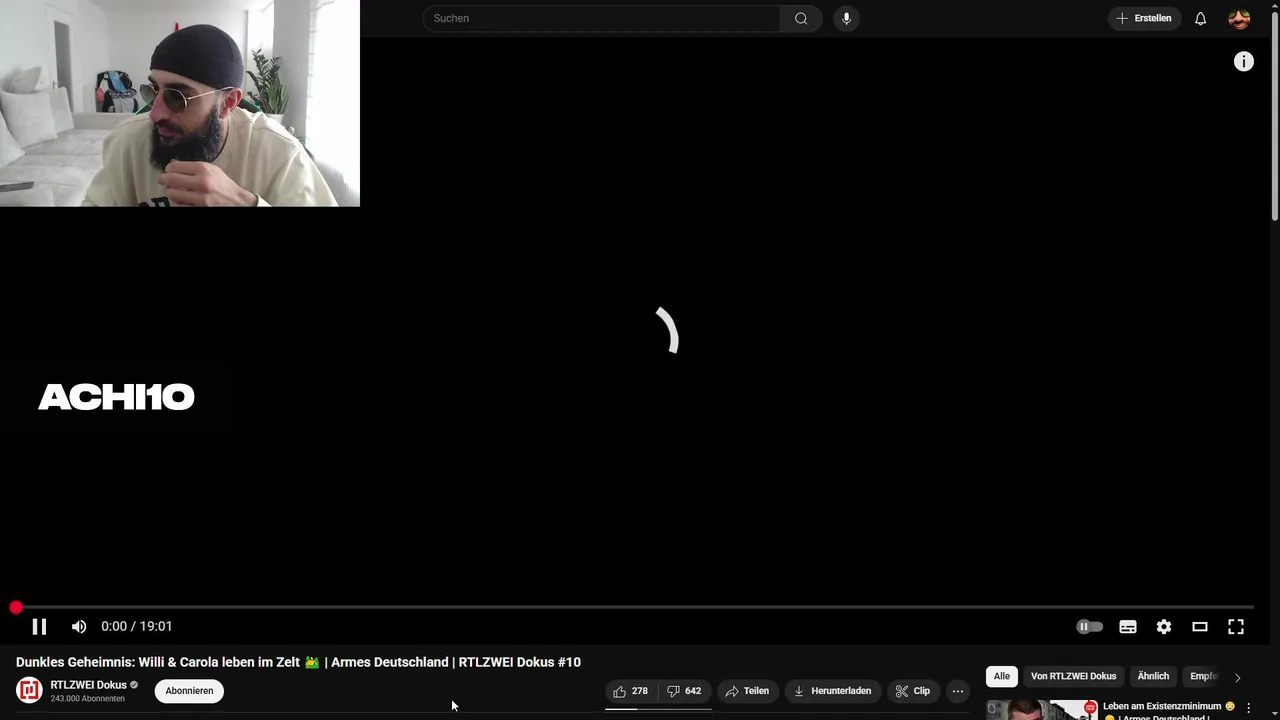Open RTLZWEI Dokus channel avatar
This screenshot has height=720, width=1280.
coord(29,690)
